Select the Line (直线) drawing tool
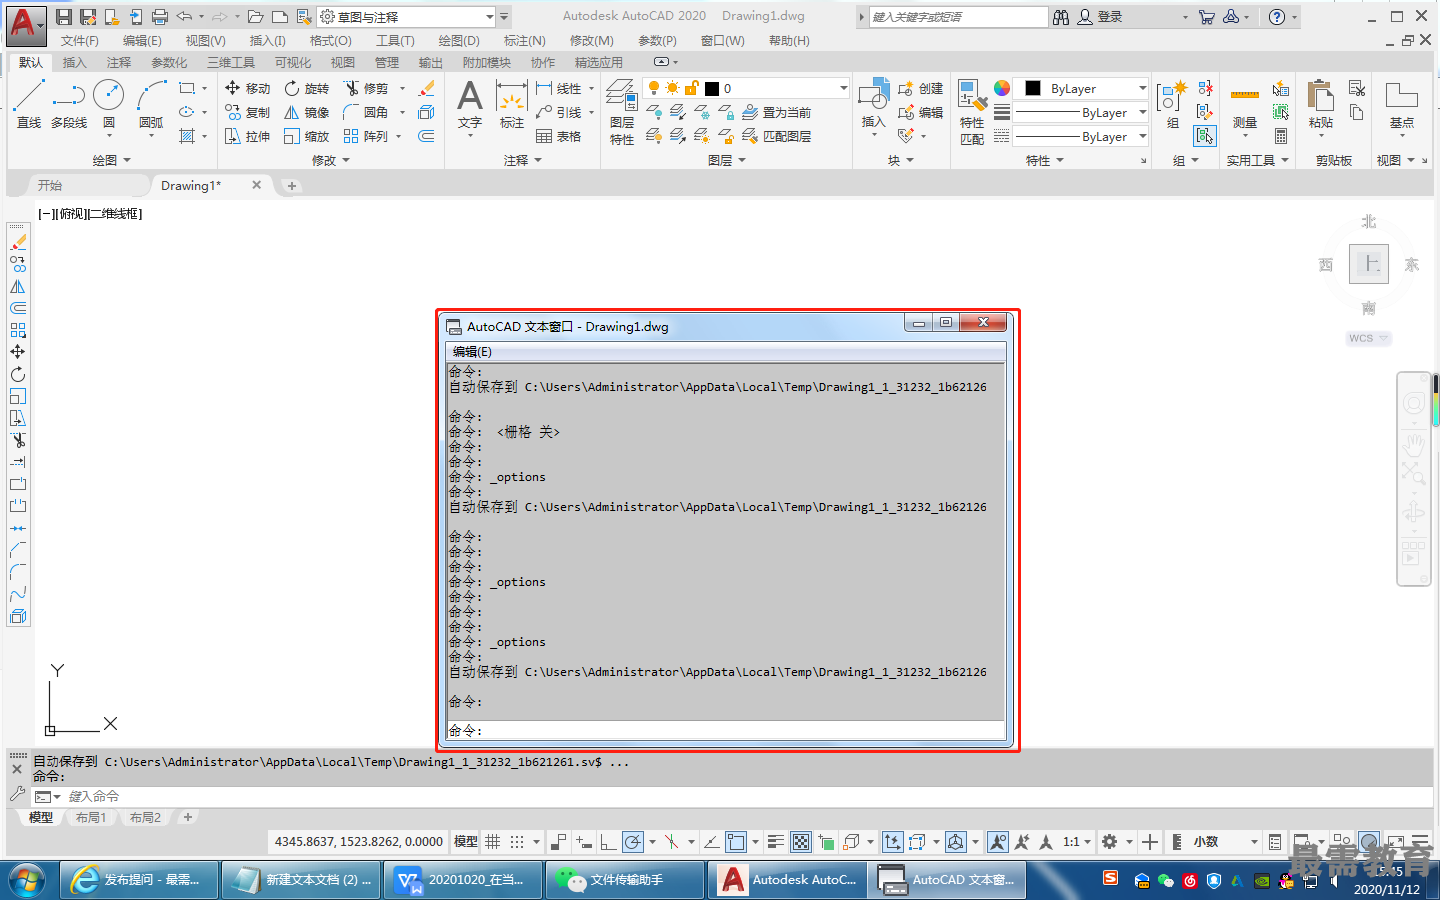Screen dimensions: 1440x900 point(29,104)
